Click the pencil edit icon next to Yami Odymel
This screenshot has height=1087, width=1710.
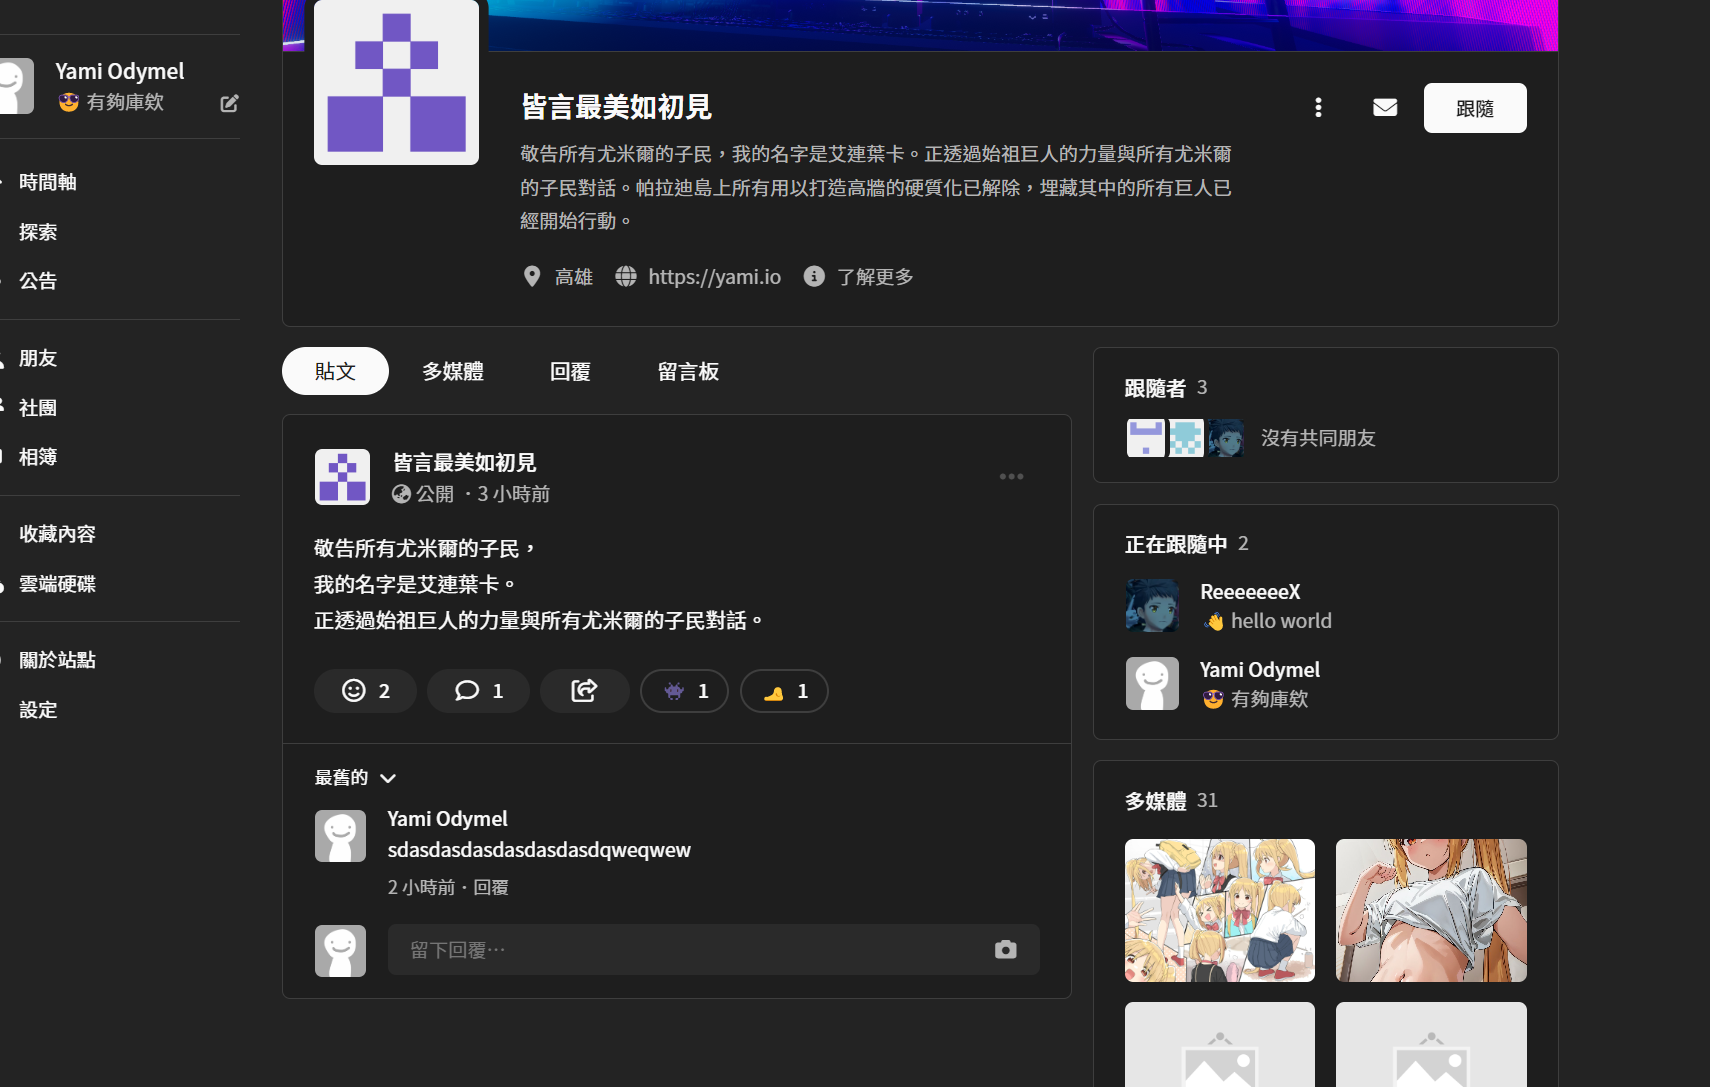[x=229, y=103]
